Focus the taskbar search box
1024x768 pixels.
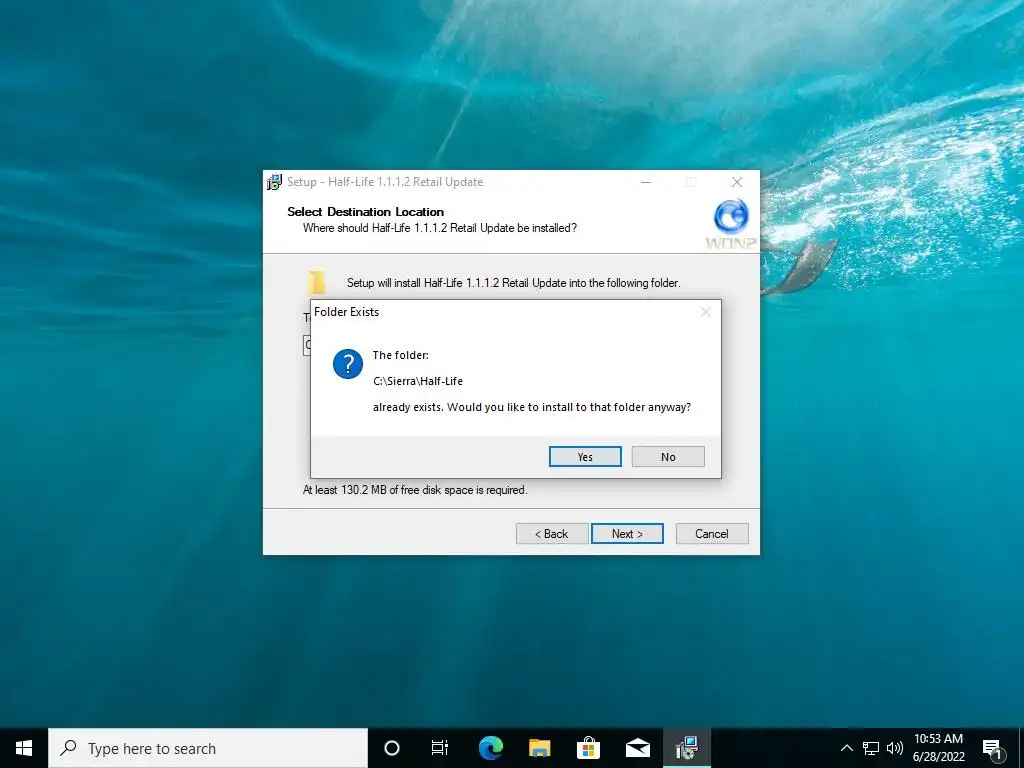click(208, 748)
